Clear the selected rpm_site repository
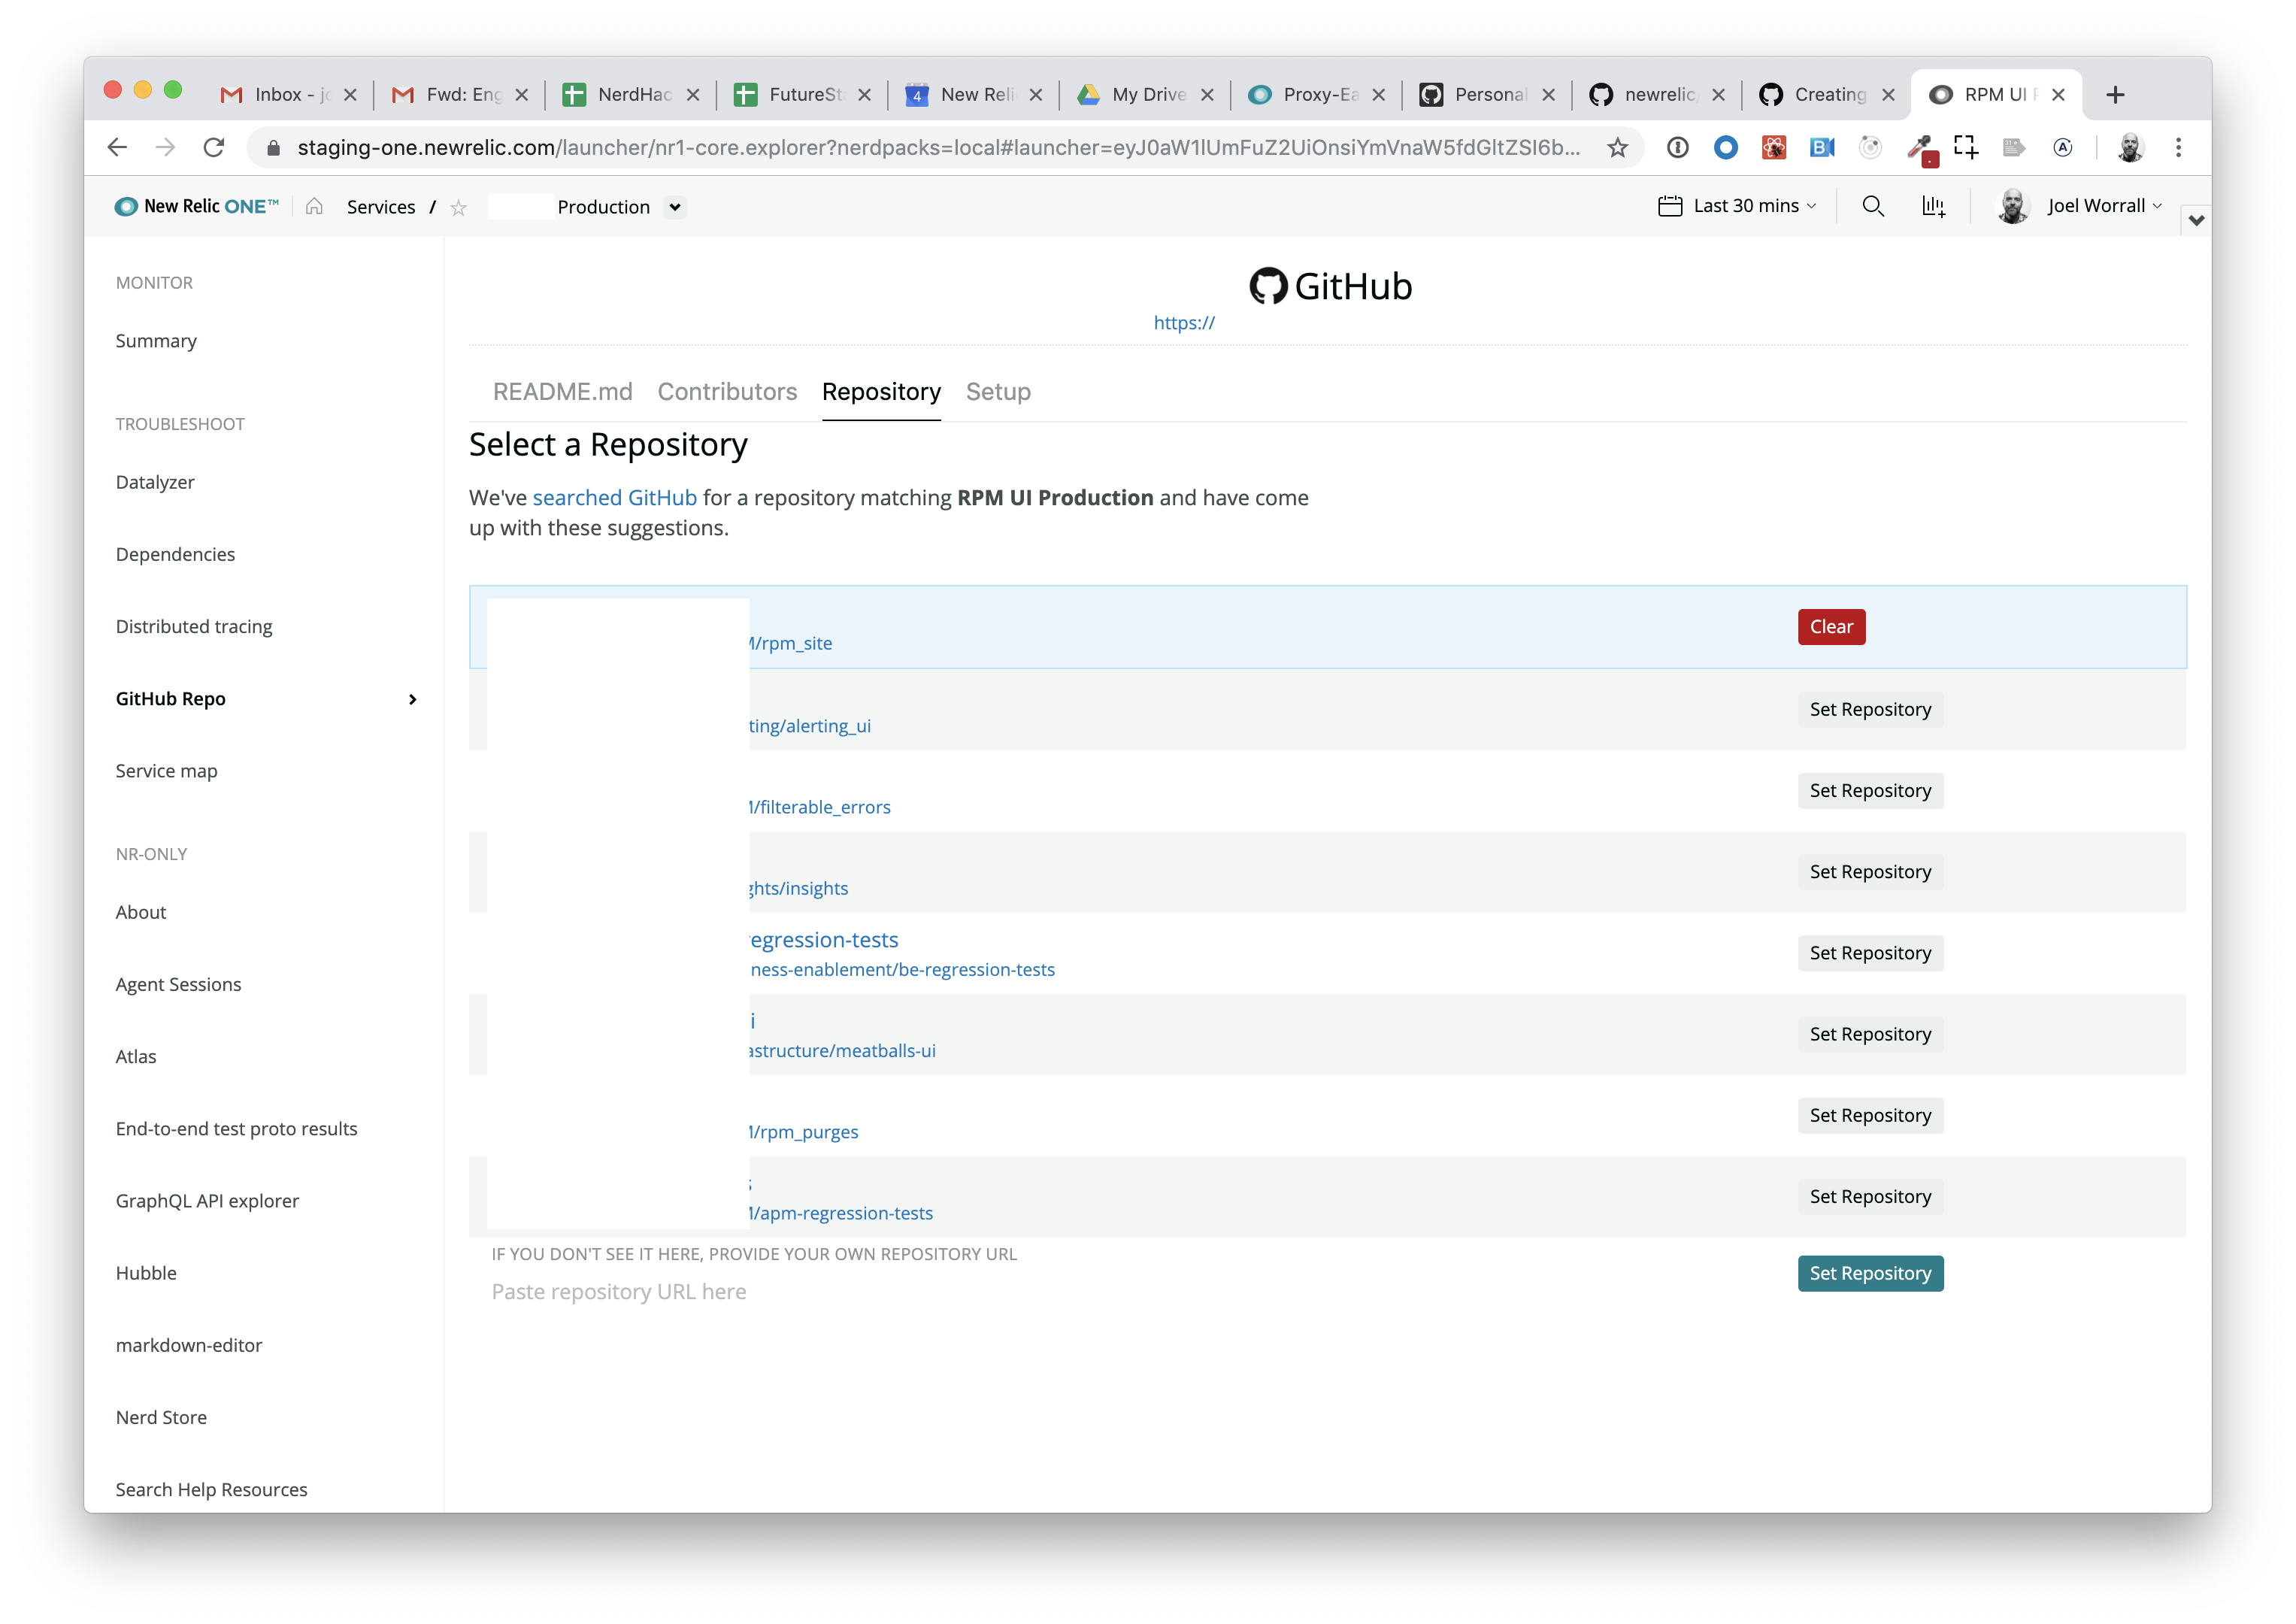Image resolution: width=2296 pixels, height=1624 pixels. (x=1830, y=627)
